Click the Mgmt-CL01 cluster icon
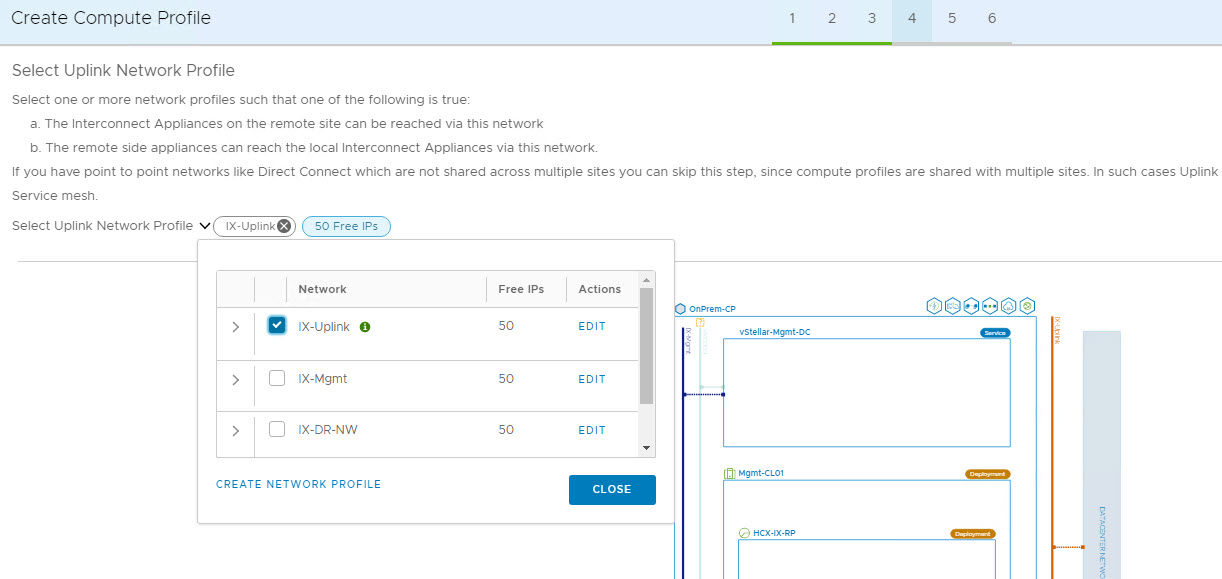This screenshot has width=1222, height=579. [x=729, y=473]
